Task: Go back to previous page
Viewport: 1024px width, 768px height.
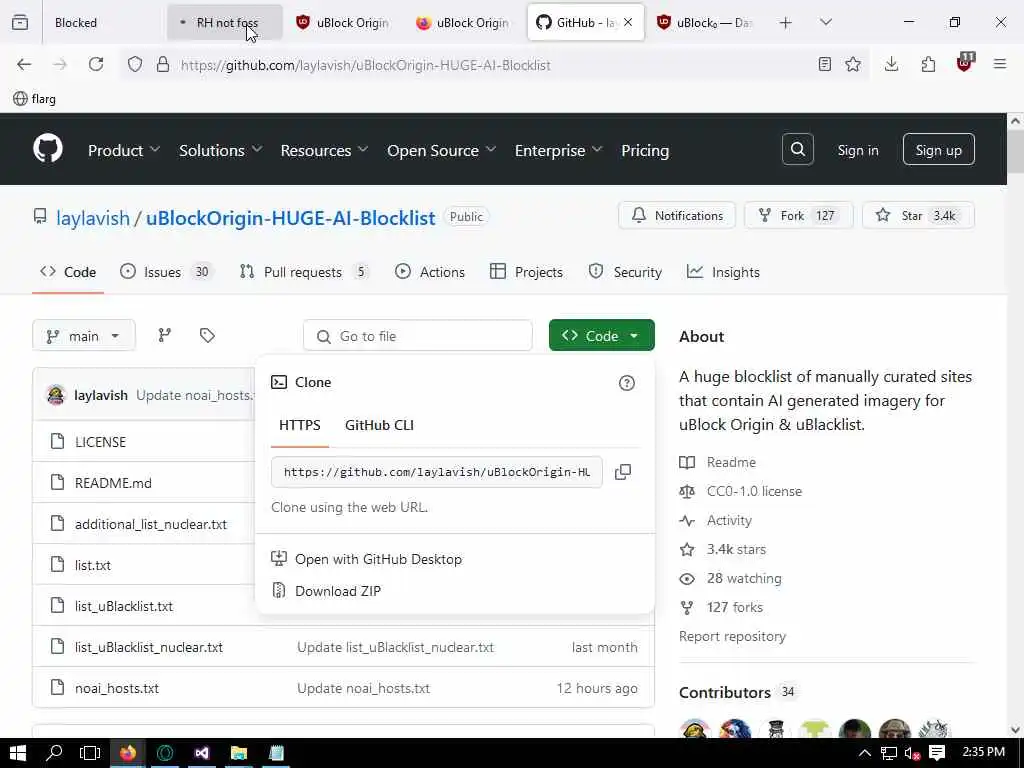Action: point(24,64)
